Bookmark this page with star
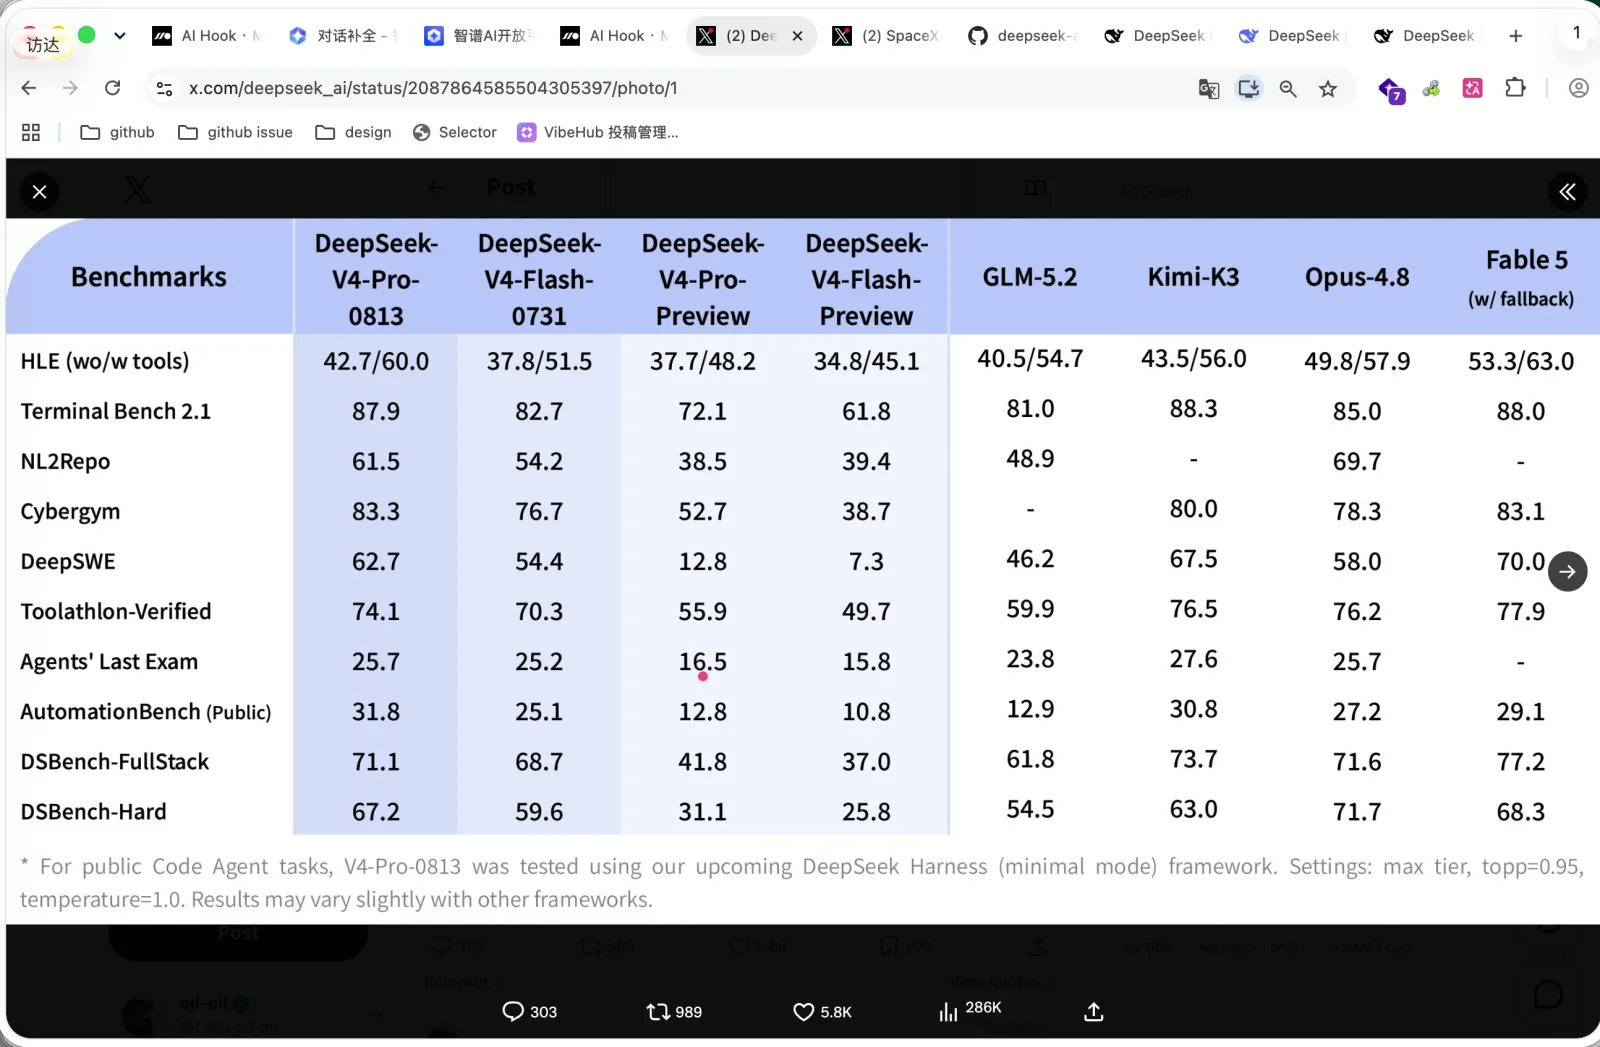 pyautogui.click(x=1328, y=88)
